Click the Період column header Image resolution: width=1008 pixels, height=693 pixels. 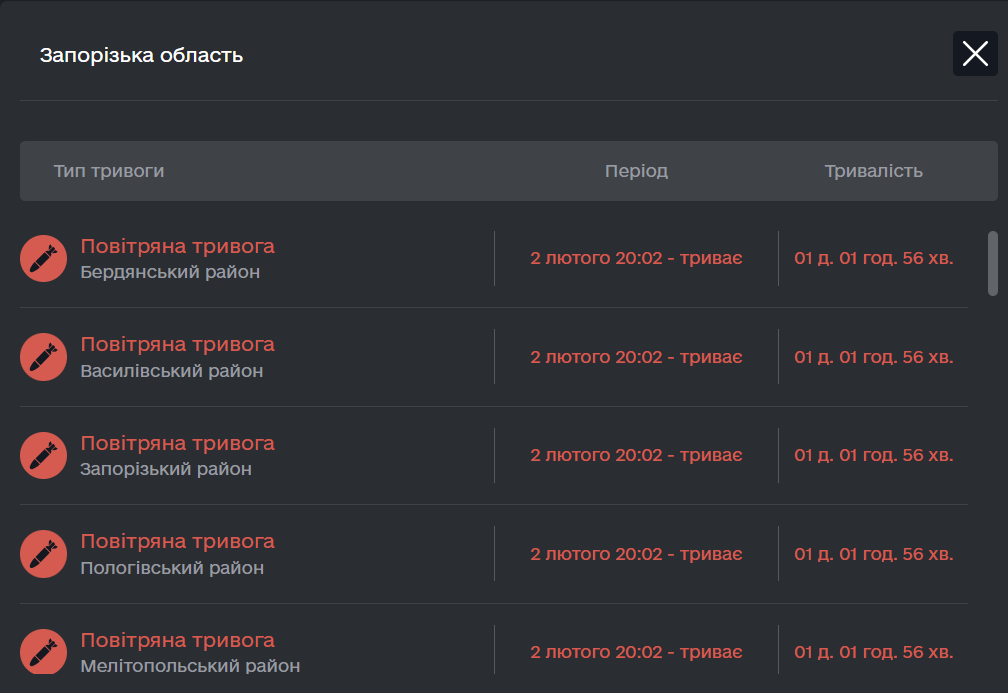636,171
